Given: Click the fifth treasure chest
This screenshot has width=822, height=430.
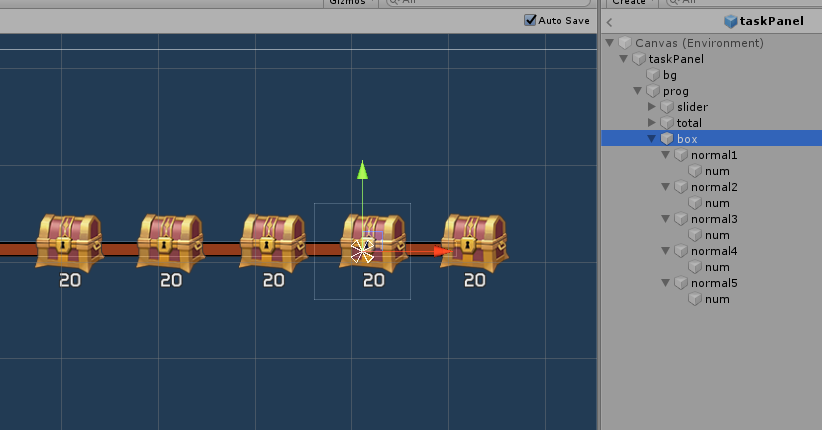Looking at the screenshot, I should coord(474,243).
